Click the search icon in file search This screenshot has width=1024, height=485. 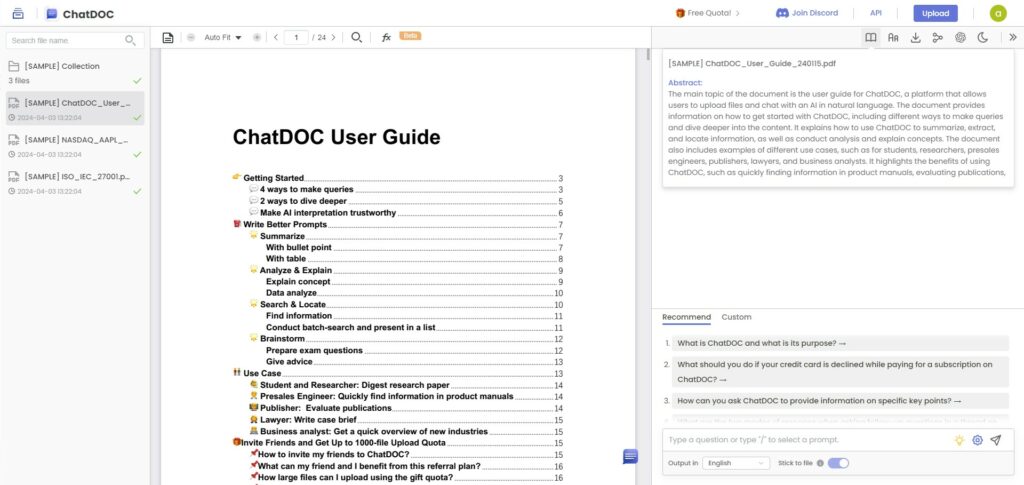coord(130,40)
